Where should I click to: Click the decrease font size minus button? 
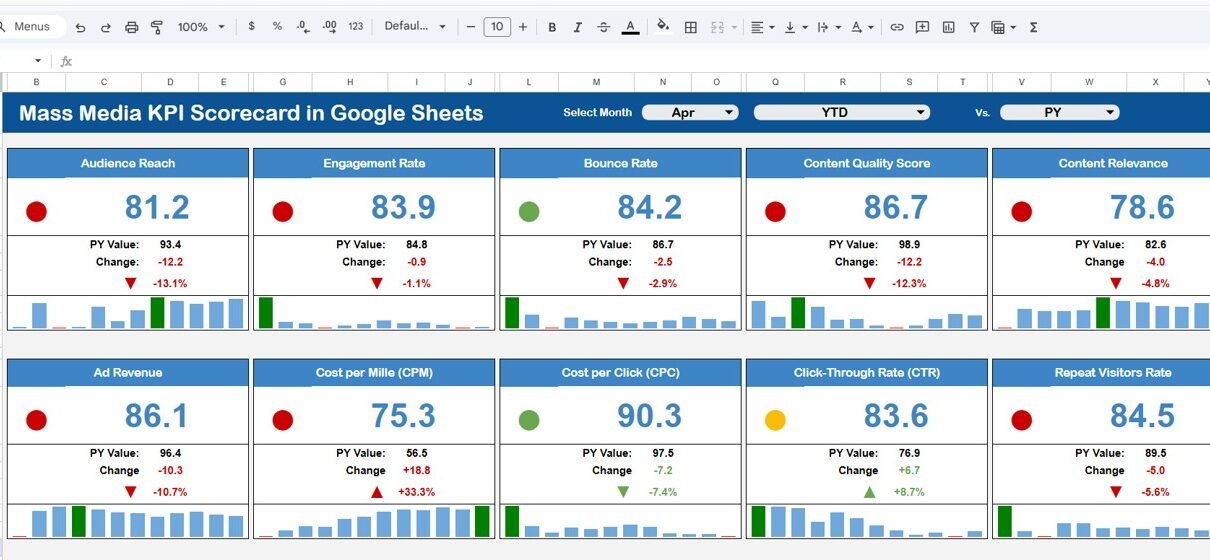[x=471, y=27]
